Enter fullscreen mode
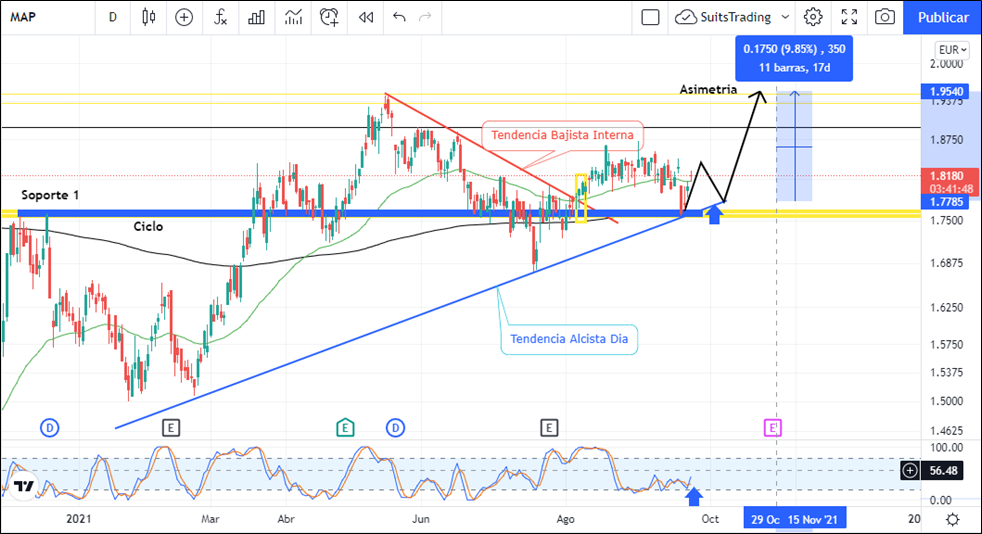The width and height of the screenshot is (982, 534). [849, 17]
